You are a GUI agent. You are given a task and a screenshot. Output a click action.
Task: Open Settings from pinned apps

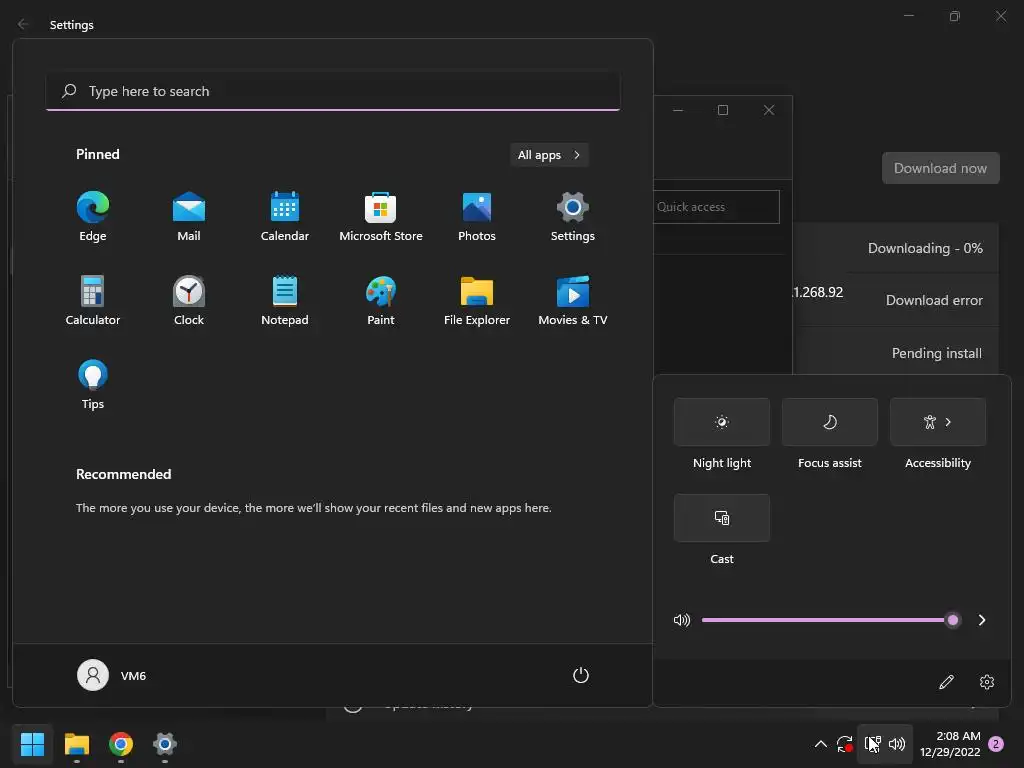pyautogui.click(x=573, y=217)
